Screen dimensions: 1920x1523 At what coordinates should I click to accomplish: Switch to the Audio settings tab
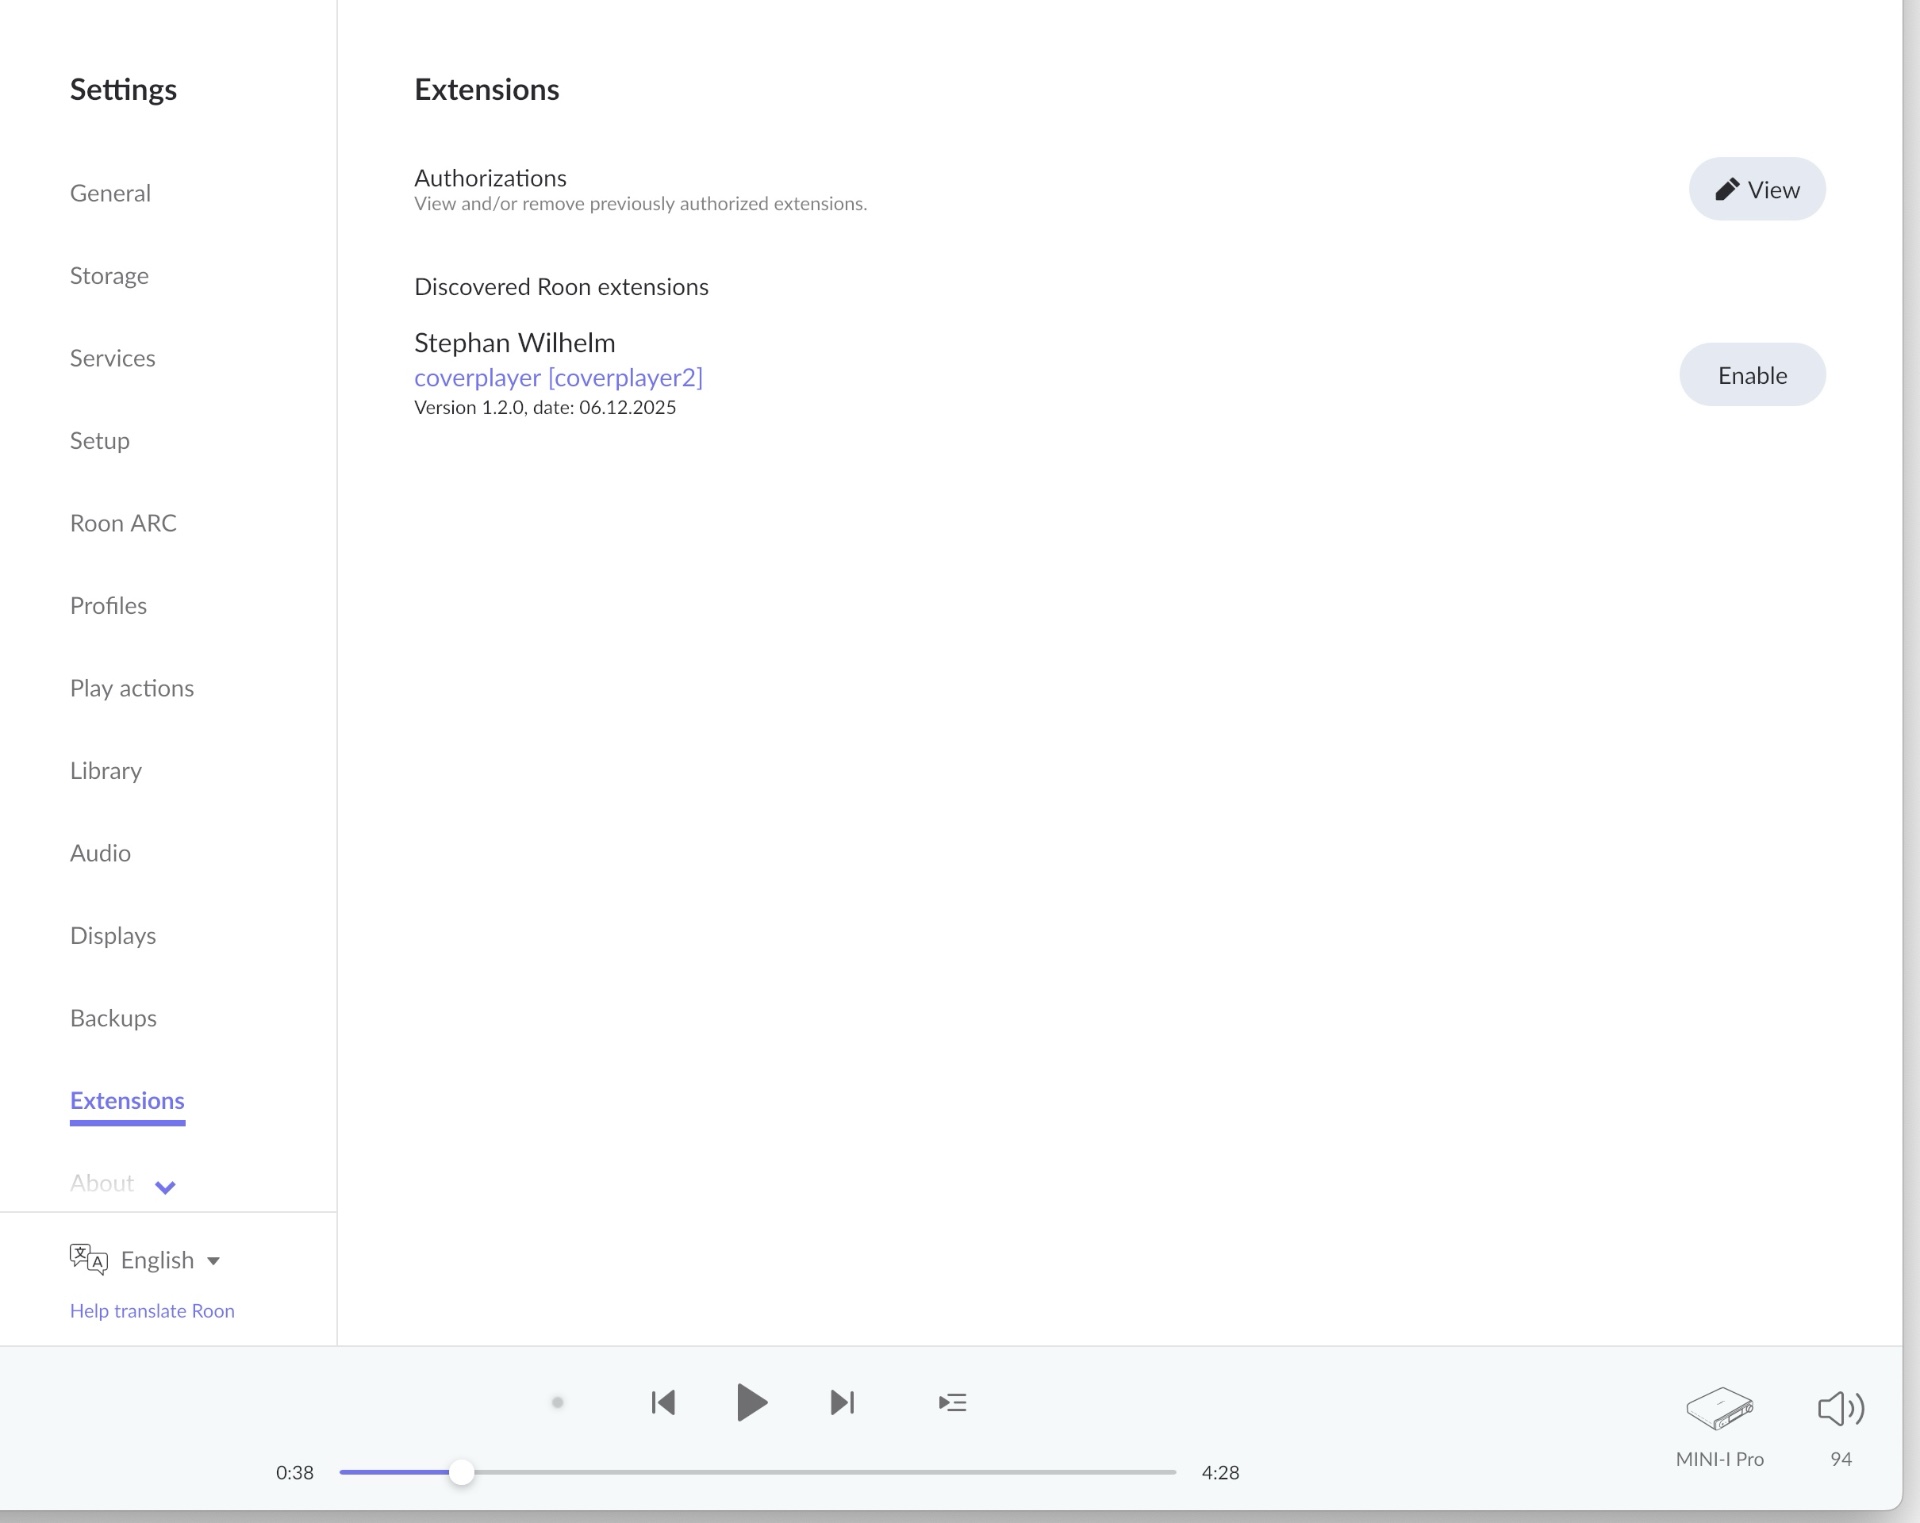click(100, 853)
